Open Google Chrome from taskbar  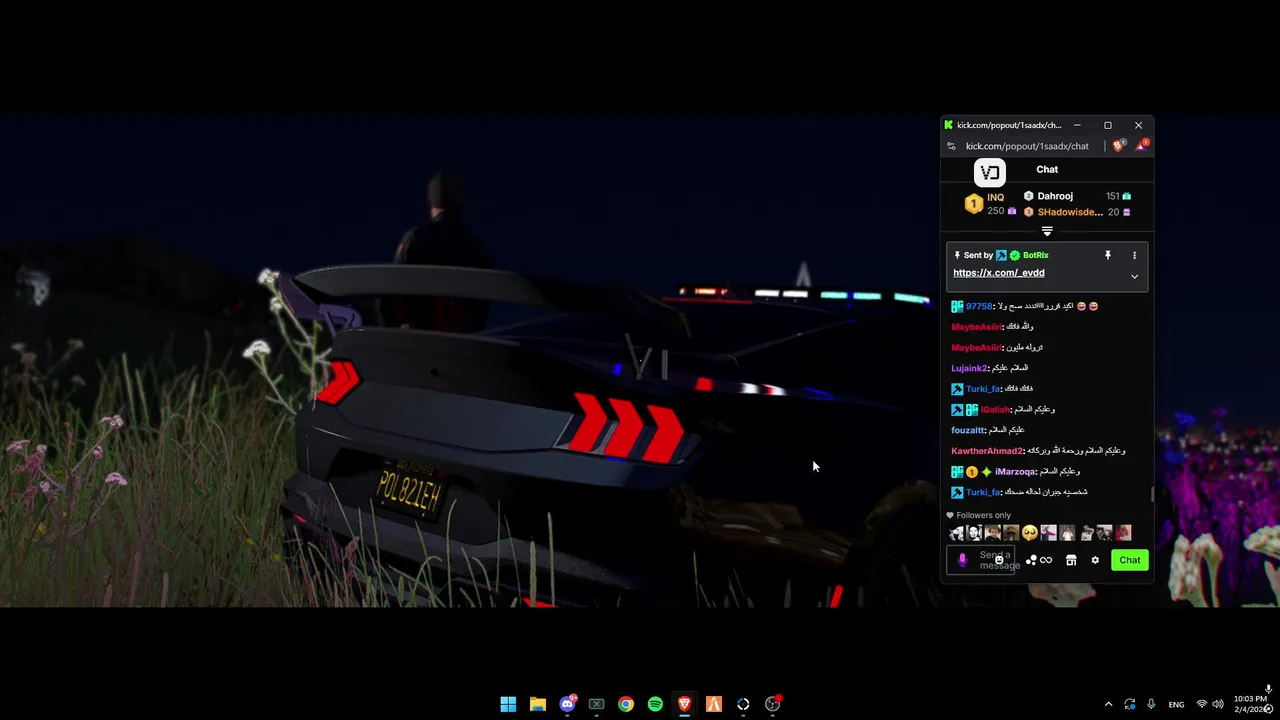(625, 704)
